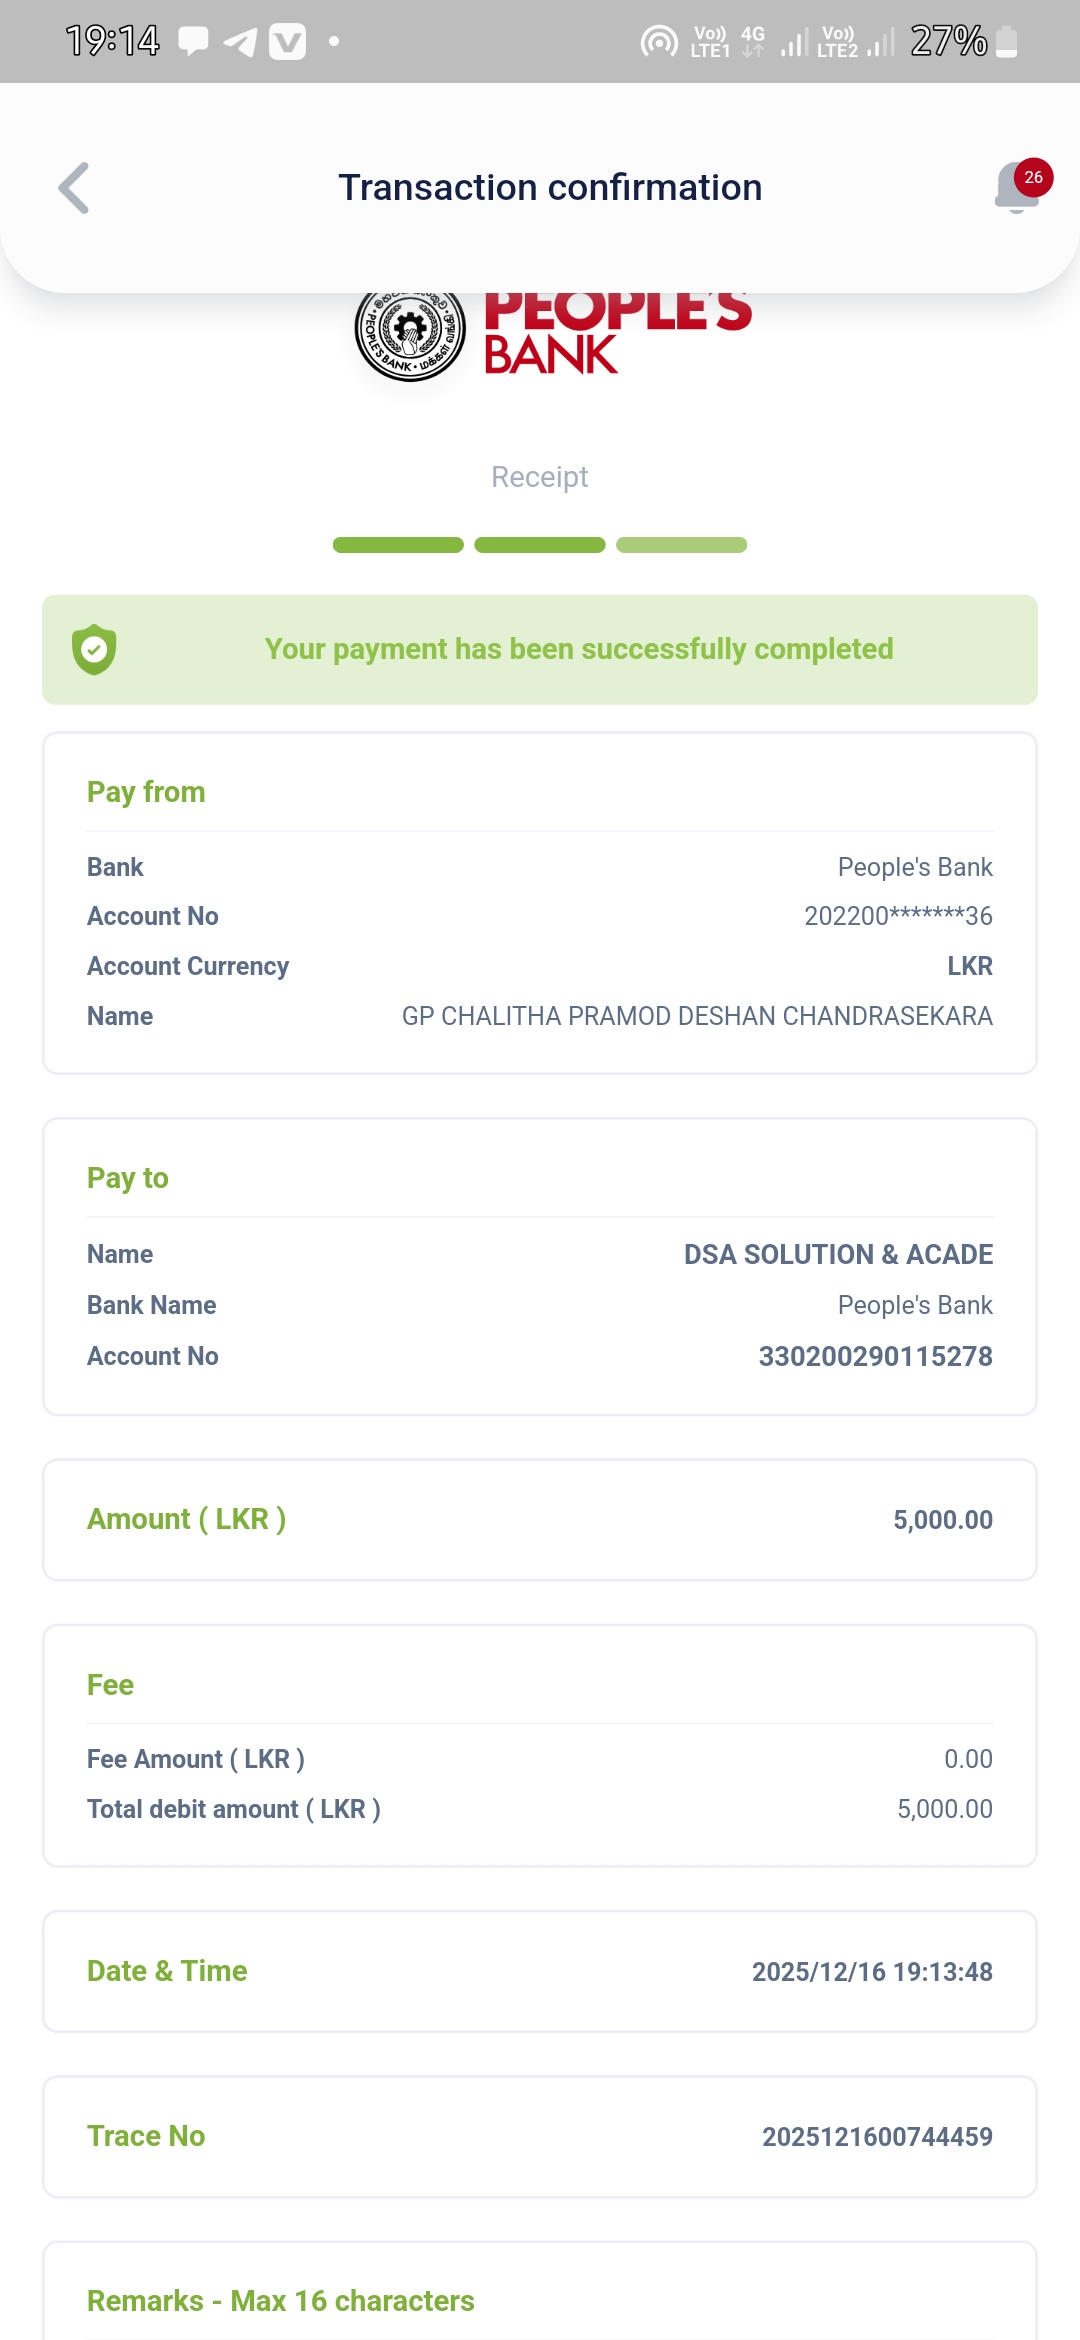The height and width of the screenshot is (2340, 1080).
Task: Select the recipient account number 330200290115278
Action: [875, 1356]
